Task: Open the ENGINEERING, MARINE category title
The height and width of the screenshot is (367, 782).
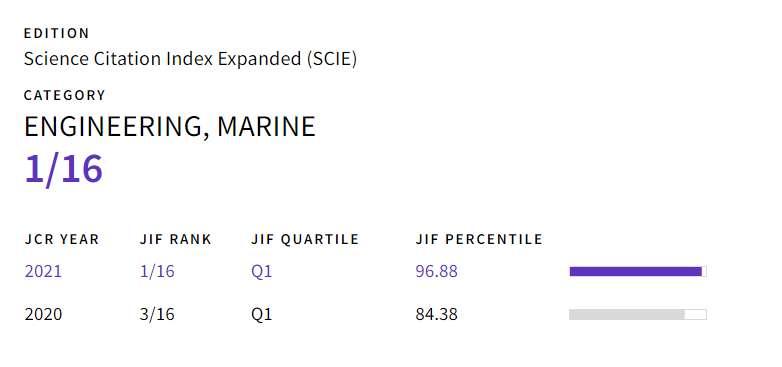Action: [x=170, y=127]
